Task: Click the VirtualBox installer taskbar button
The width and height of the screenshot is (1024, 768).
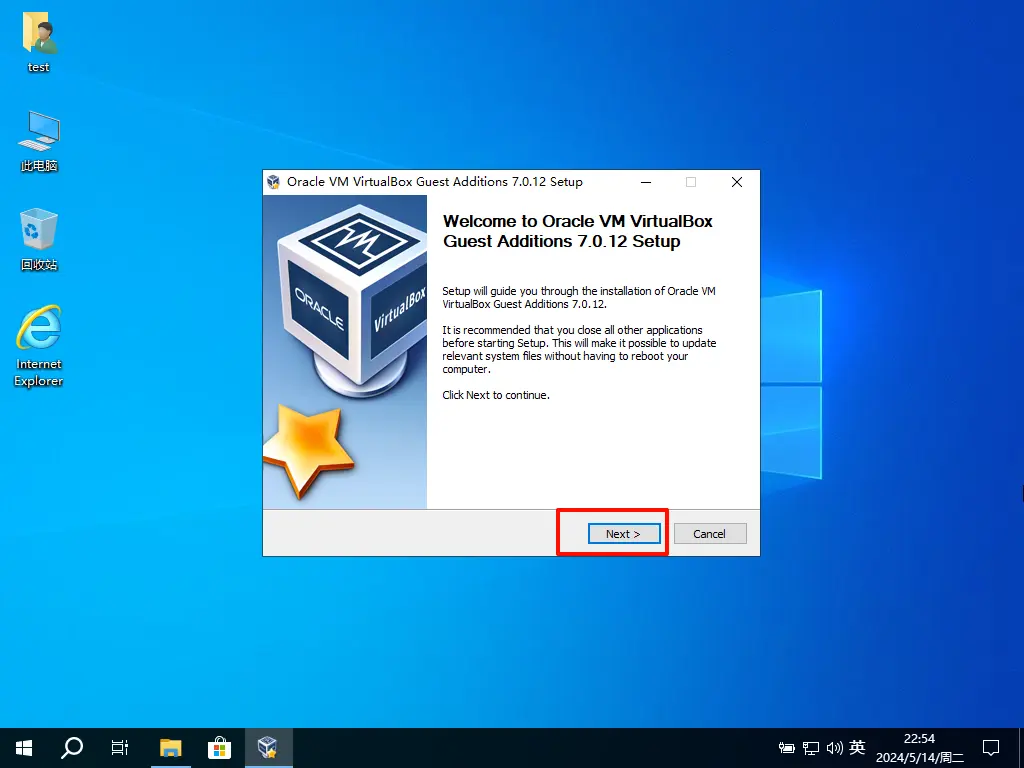Action: pyautogui.click(x=268, y=748)
